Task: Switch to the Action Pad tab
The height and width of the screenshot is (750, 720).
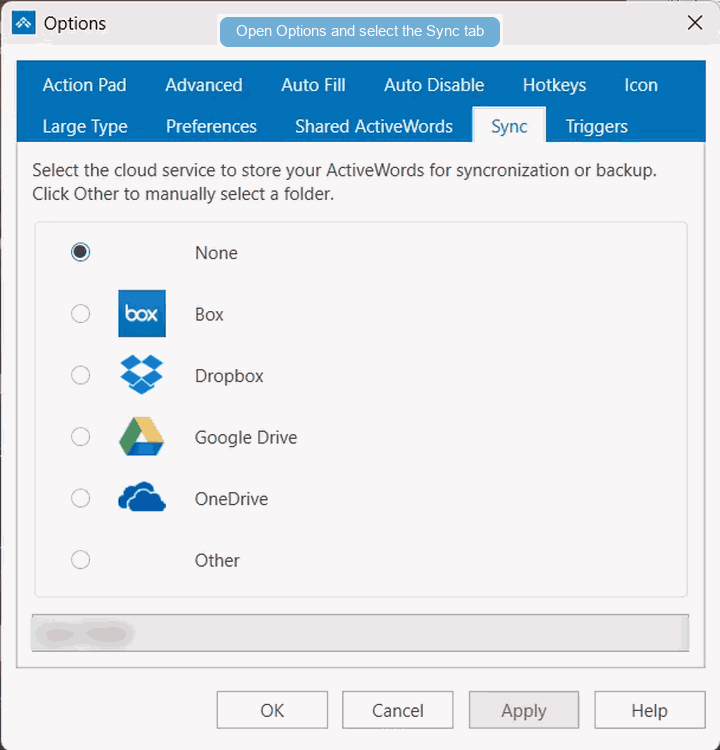Action: tap(85, 85)
